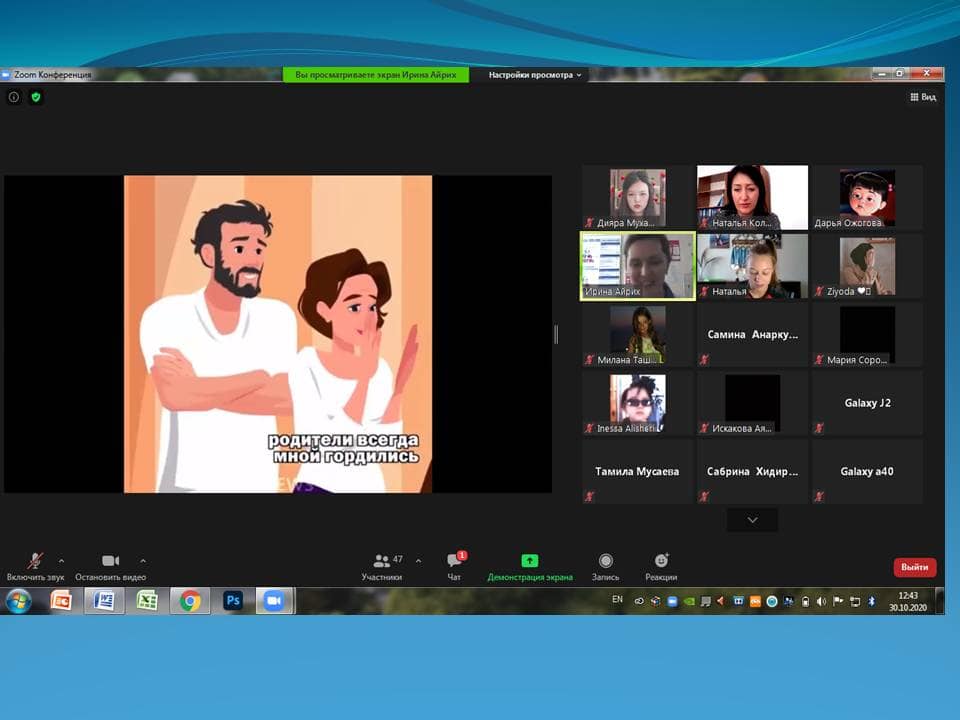Screen dimensions: 960x720
Task: Select Ziyoda participant thumbnail
Action: [x=868, y=266]
